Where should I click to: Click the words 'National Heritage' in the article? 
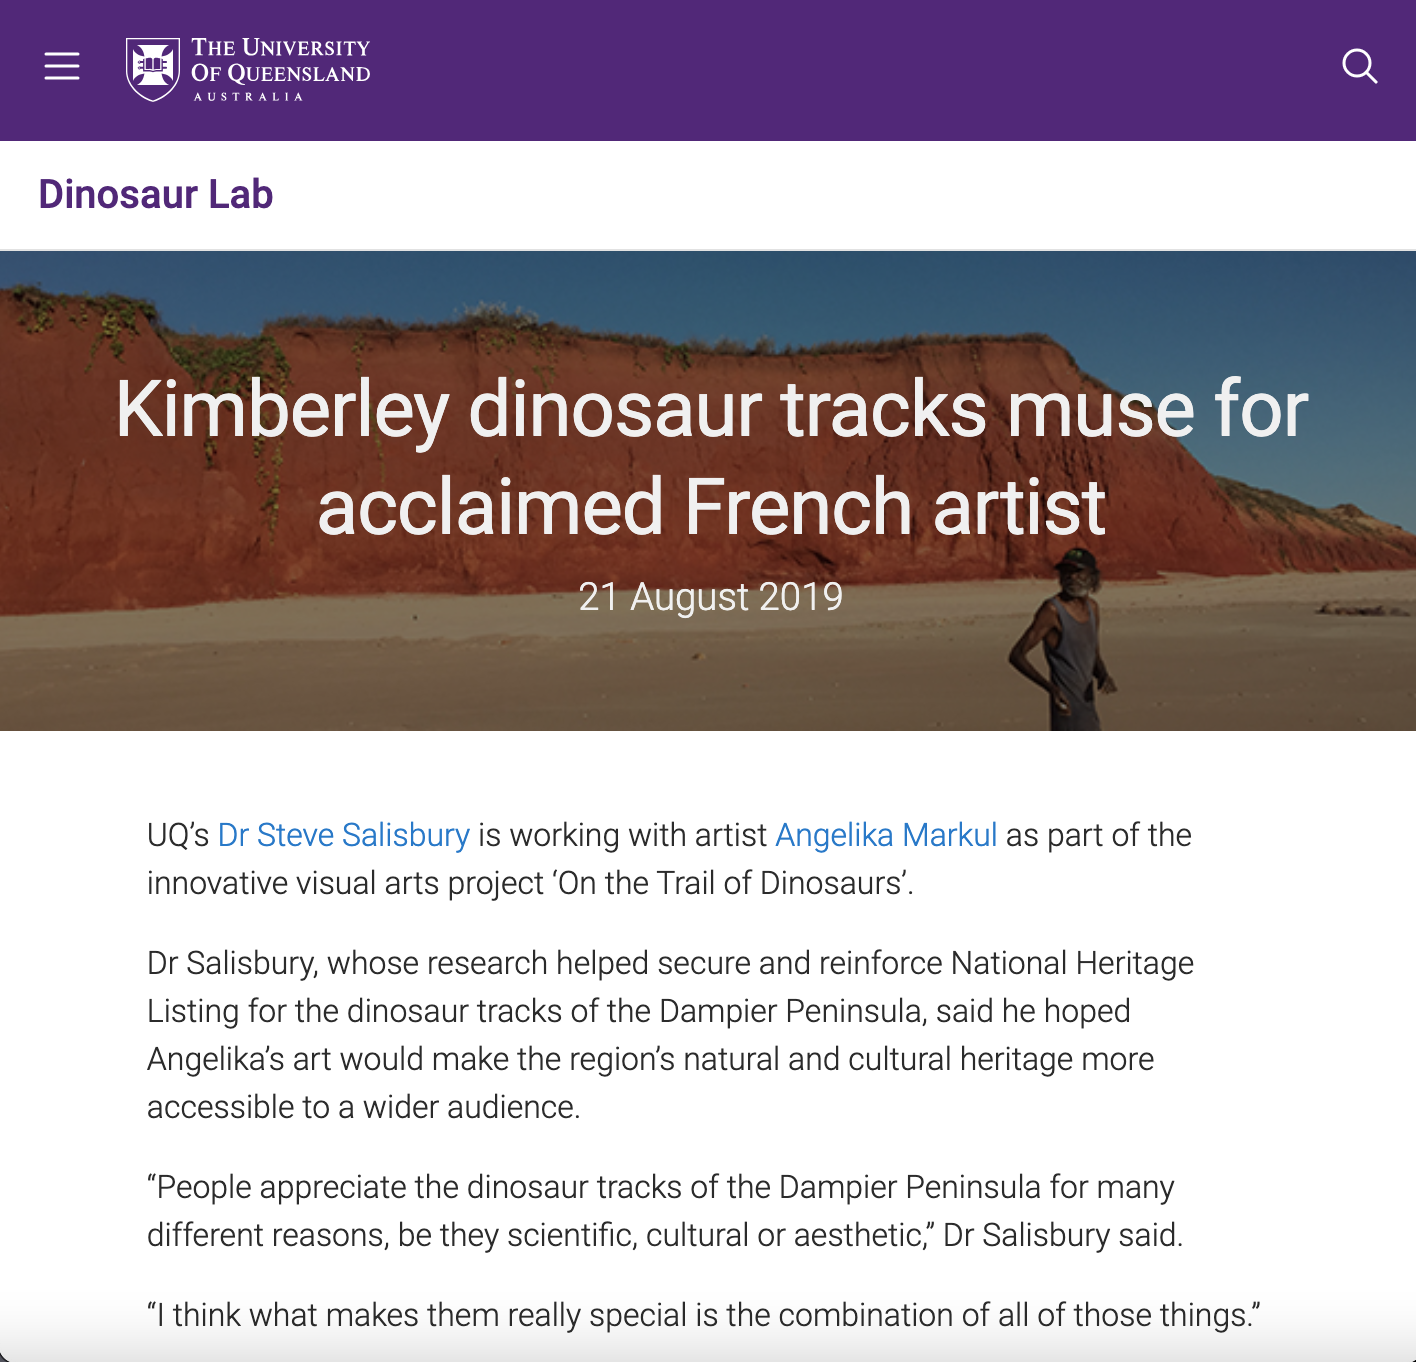pos(1072,963)
